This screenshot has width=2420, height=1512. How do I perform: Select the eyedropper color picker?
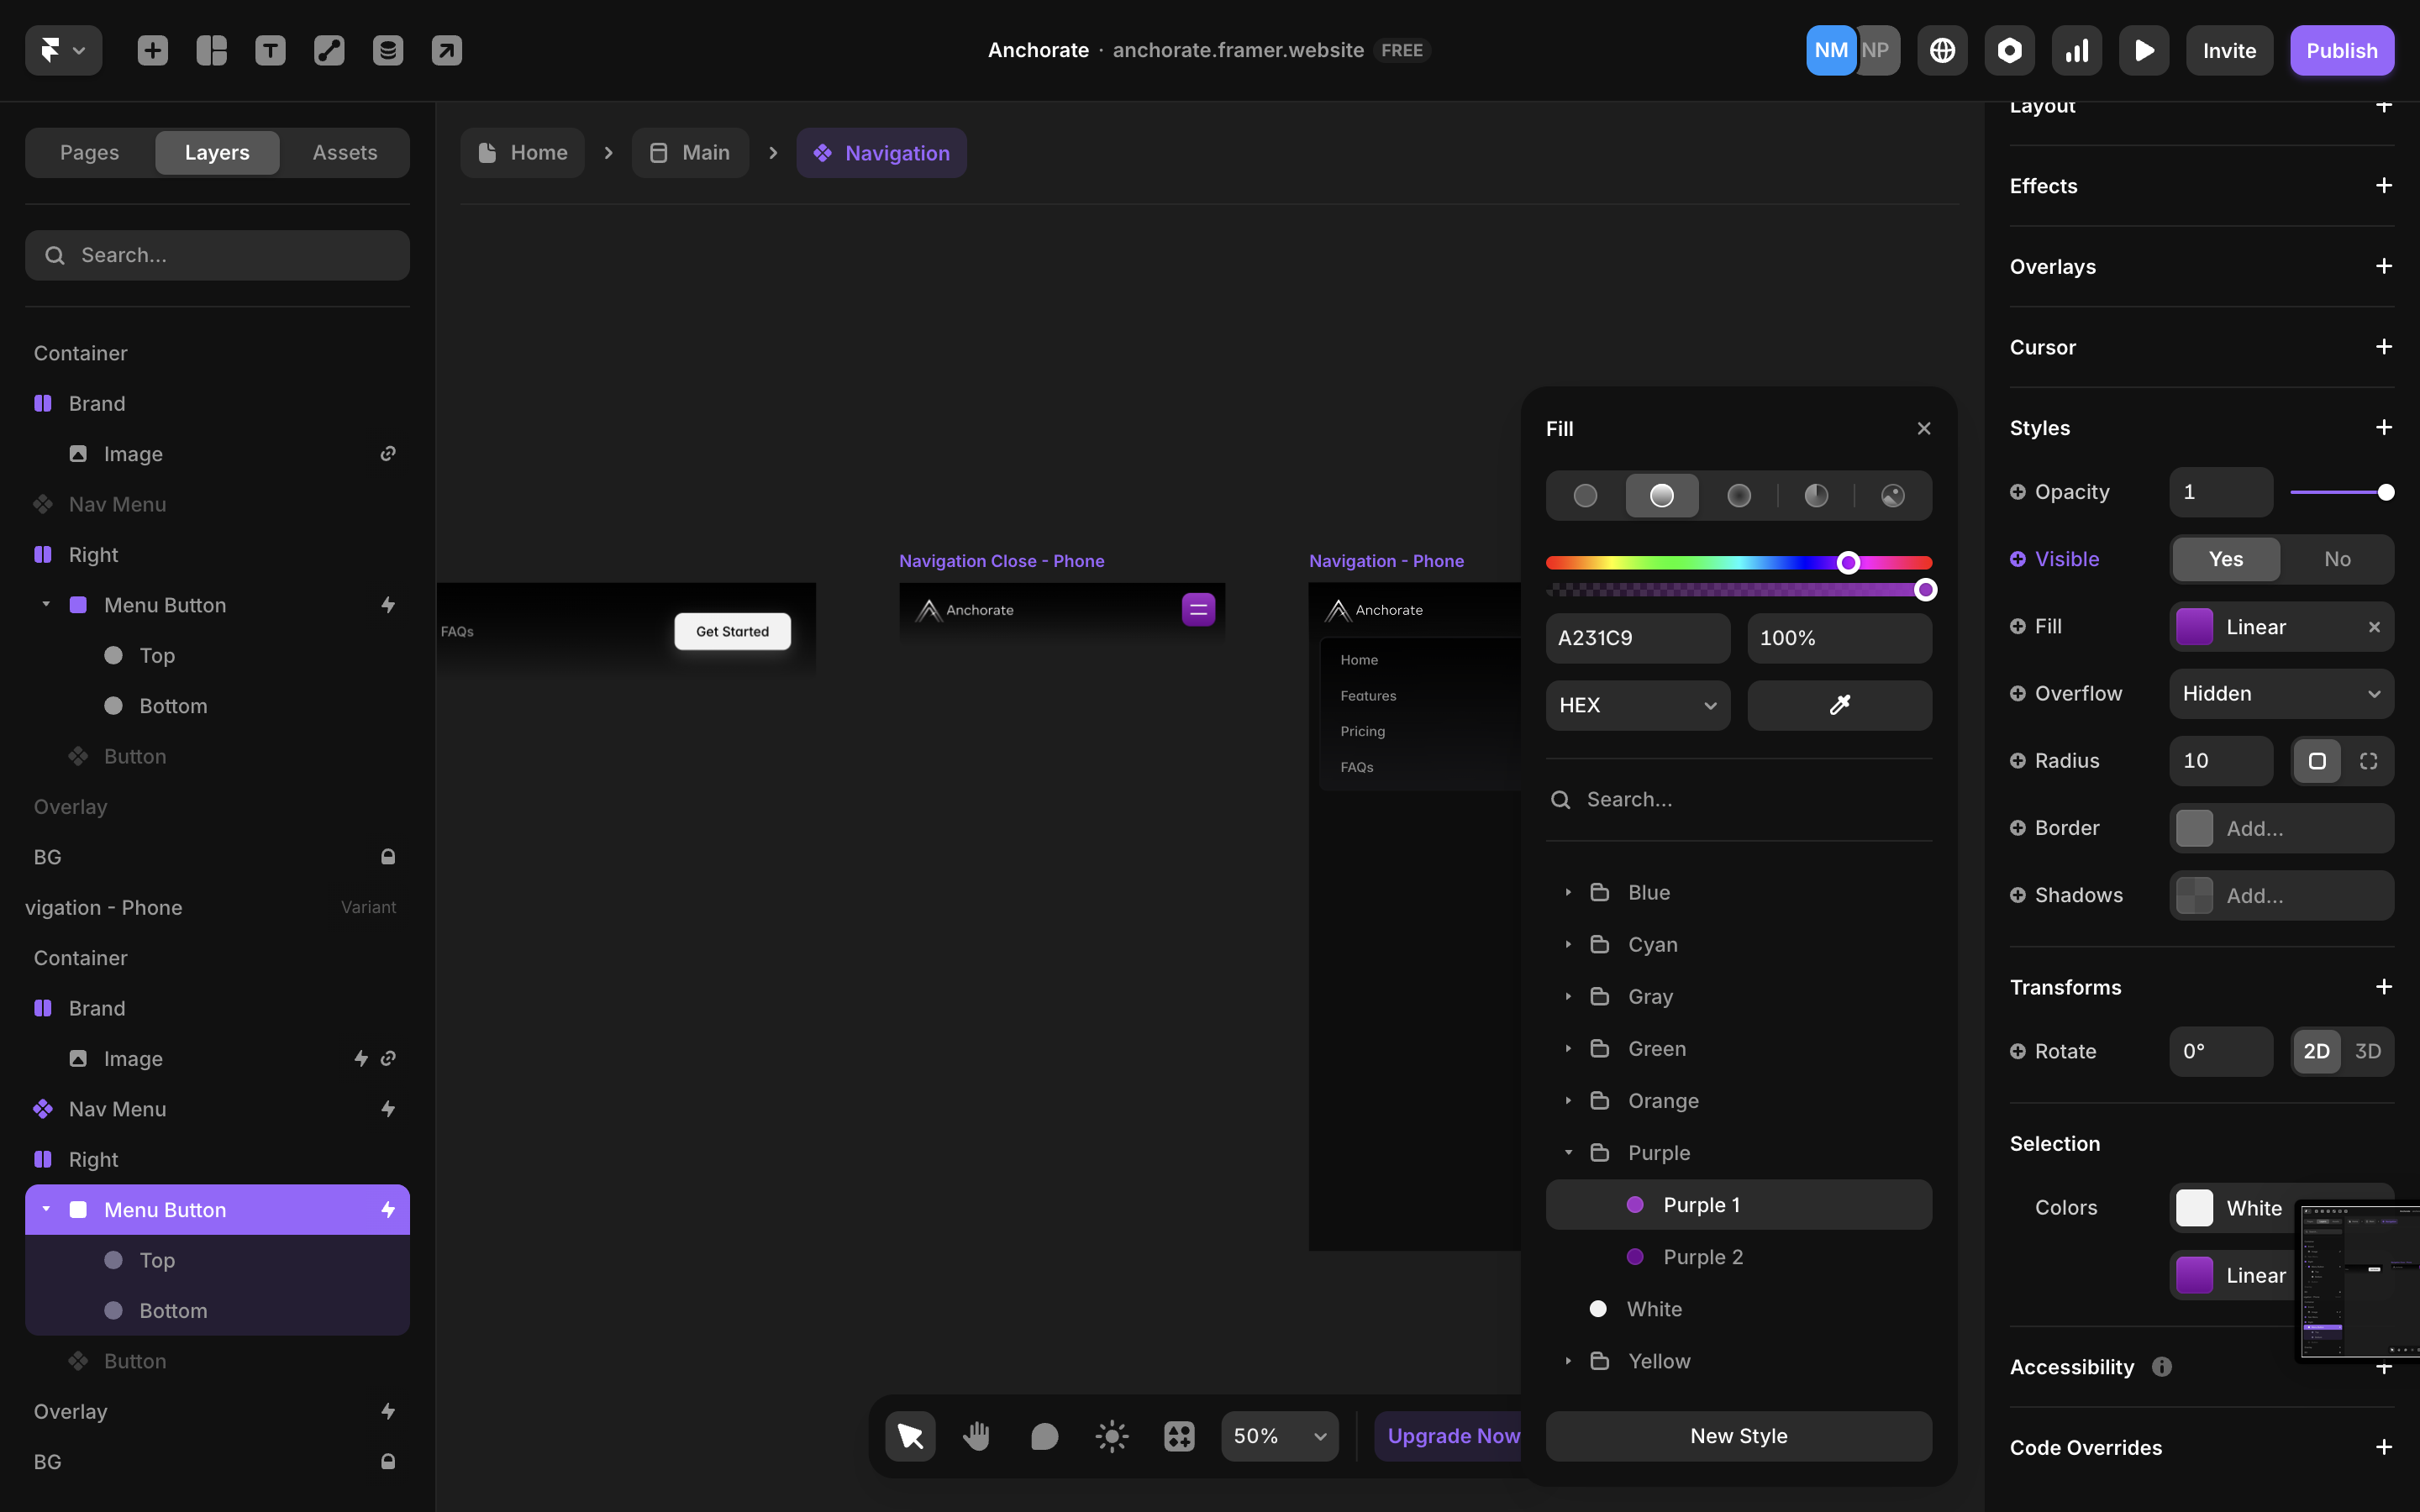(1839, 705)
